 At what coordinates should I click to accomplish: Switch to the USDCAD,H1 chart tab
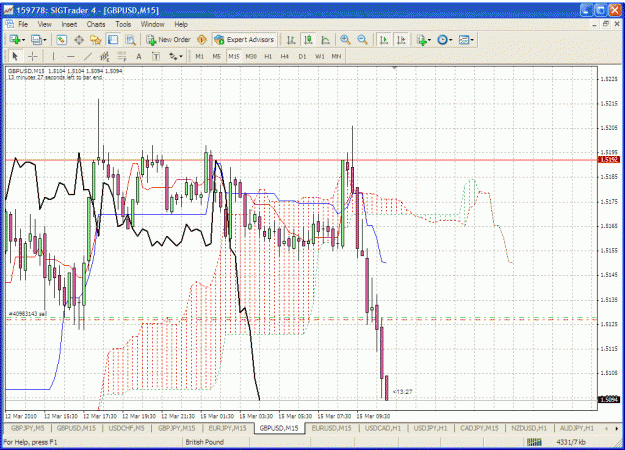click(383, 428)
